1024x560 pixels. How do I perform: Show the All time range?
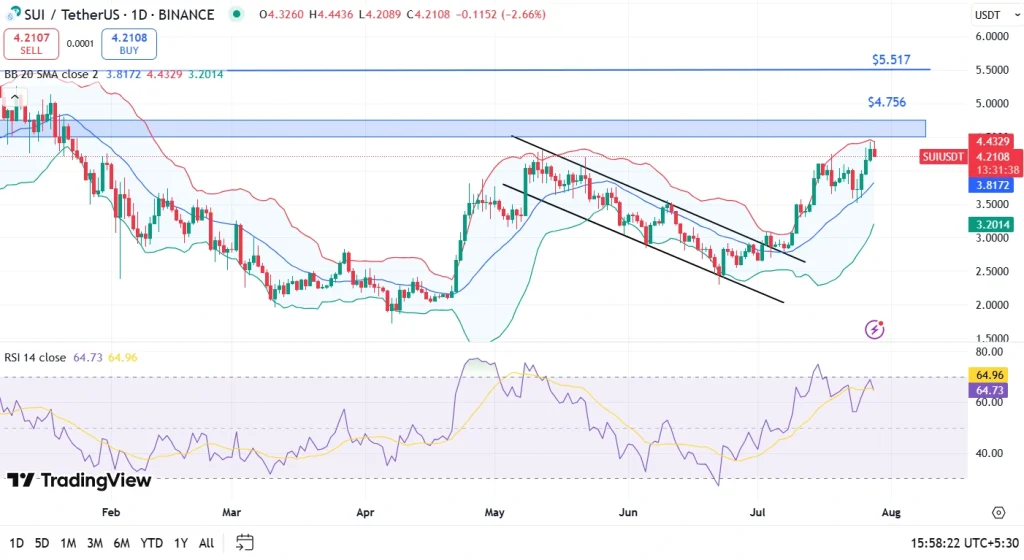coord(206,543)
